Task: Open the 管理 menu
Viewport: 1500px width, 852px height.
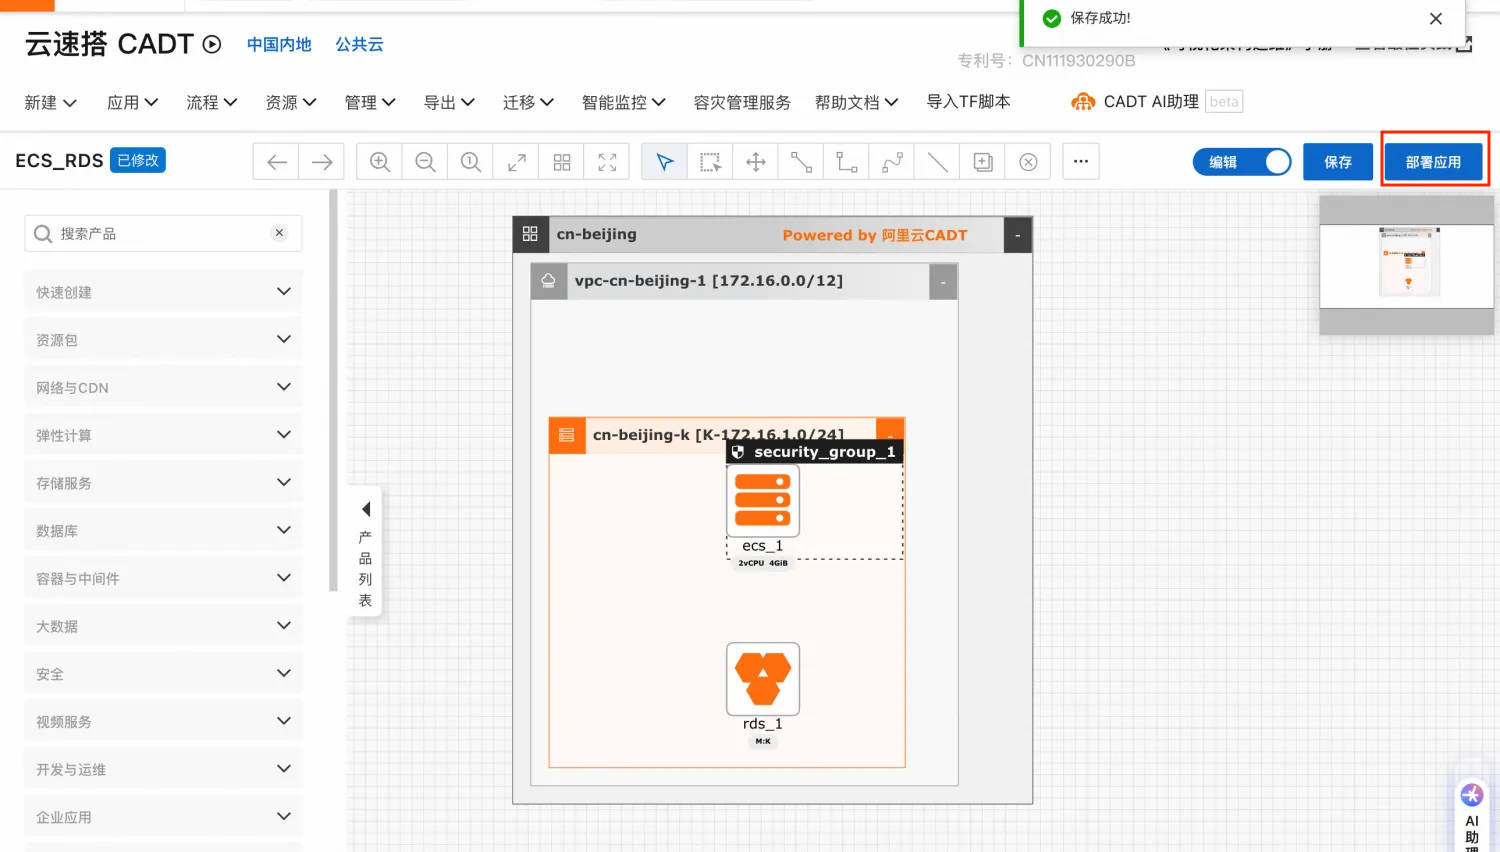Action: click(370, 102)
